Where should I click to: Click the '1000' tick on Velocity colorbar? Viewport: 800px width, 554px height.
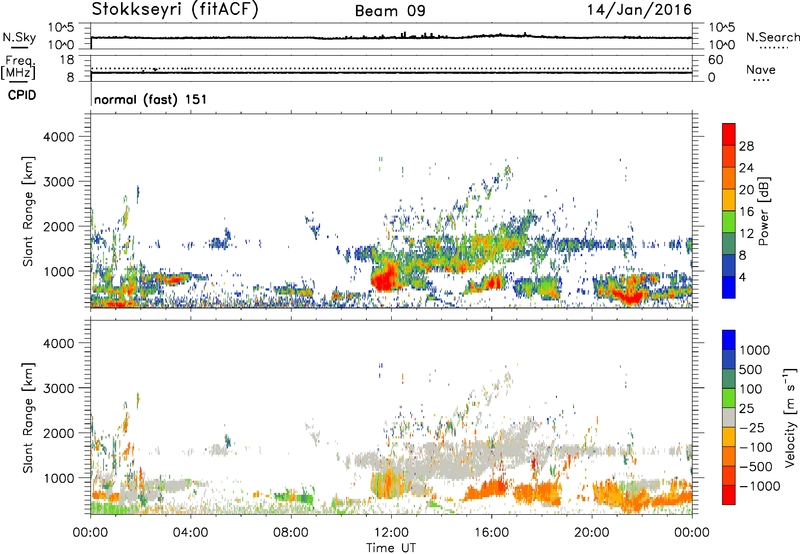point(755,350)
